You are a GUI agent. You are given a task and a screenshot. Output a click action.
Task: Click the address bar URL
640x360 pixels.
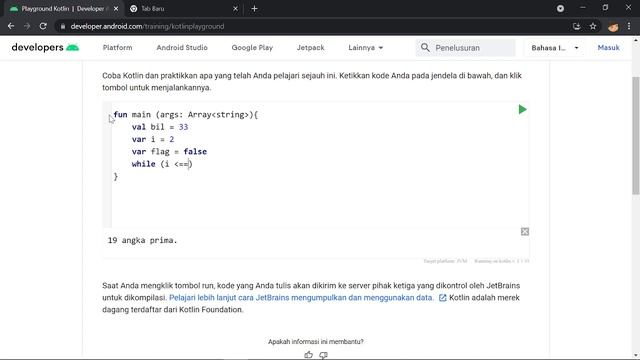point(147,27)
